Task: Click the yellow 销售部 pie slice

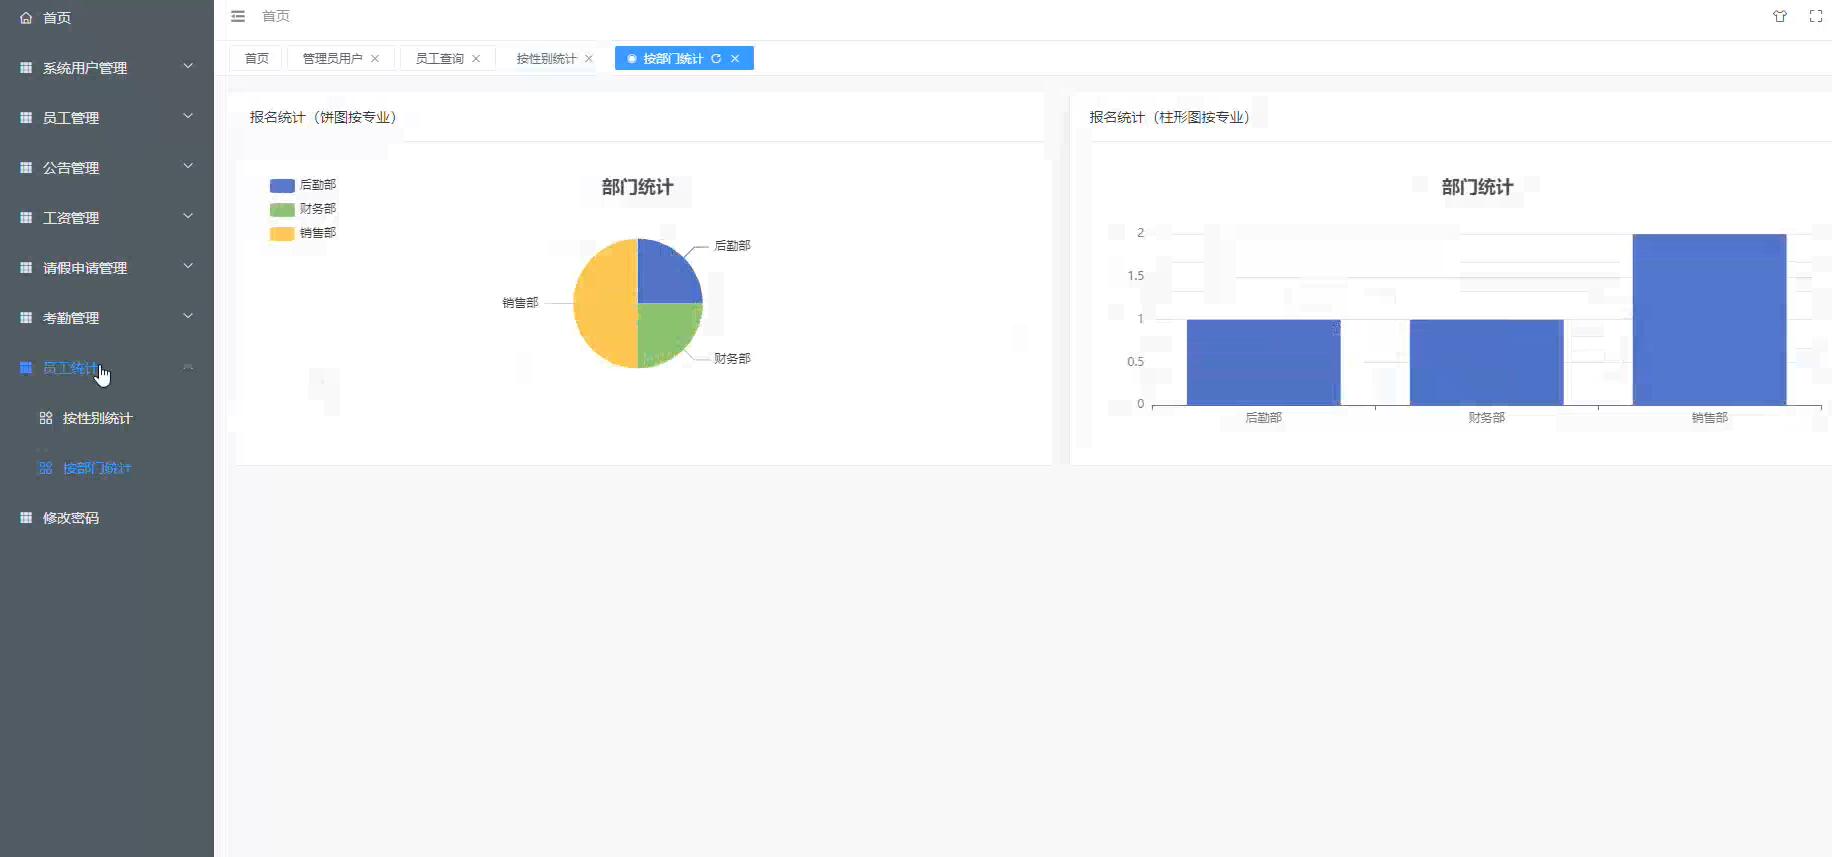Action: [x=607, y=303]
